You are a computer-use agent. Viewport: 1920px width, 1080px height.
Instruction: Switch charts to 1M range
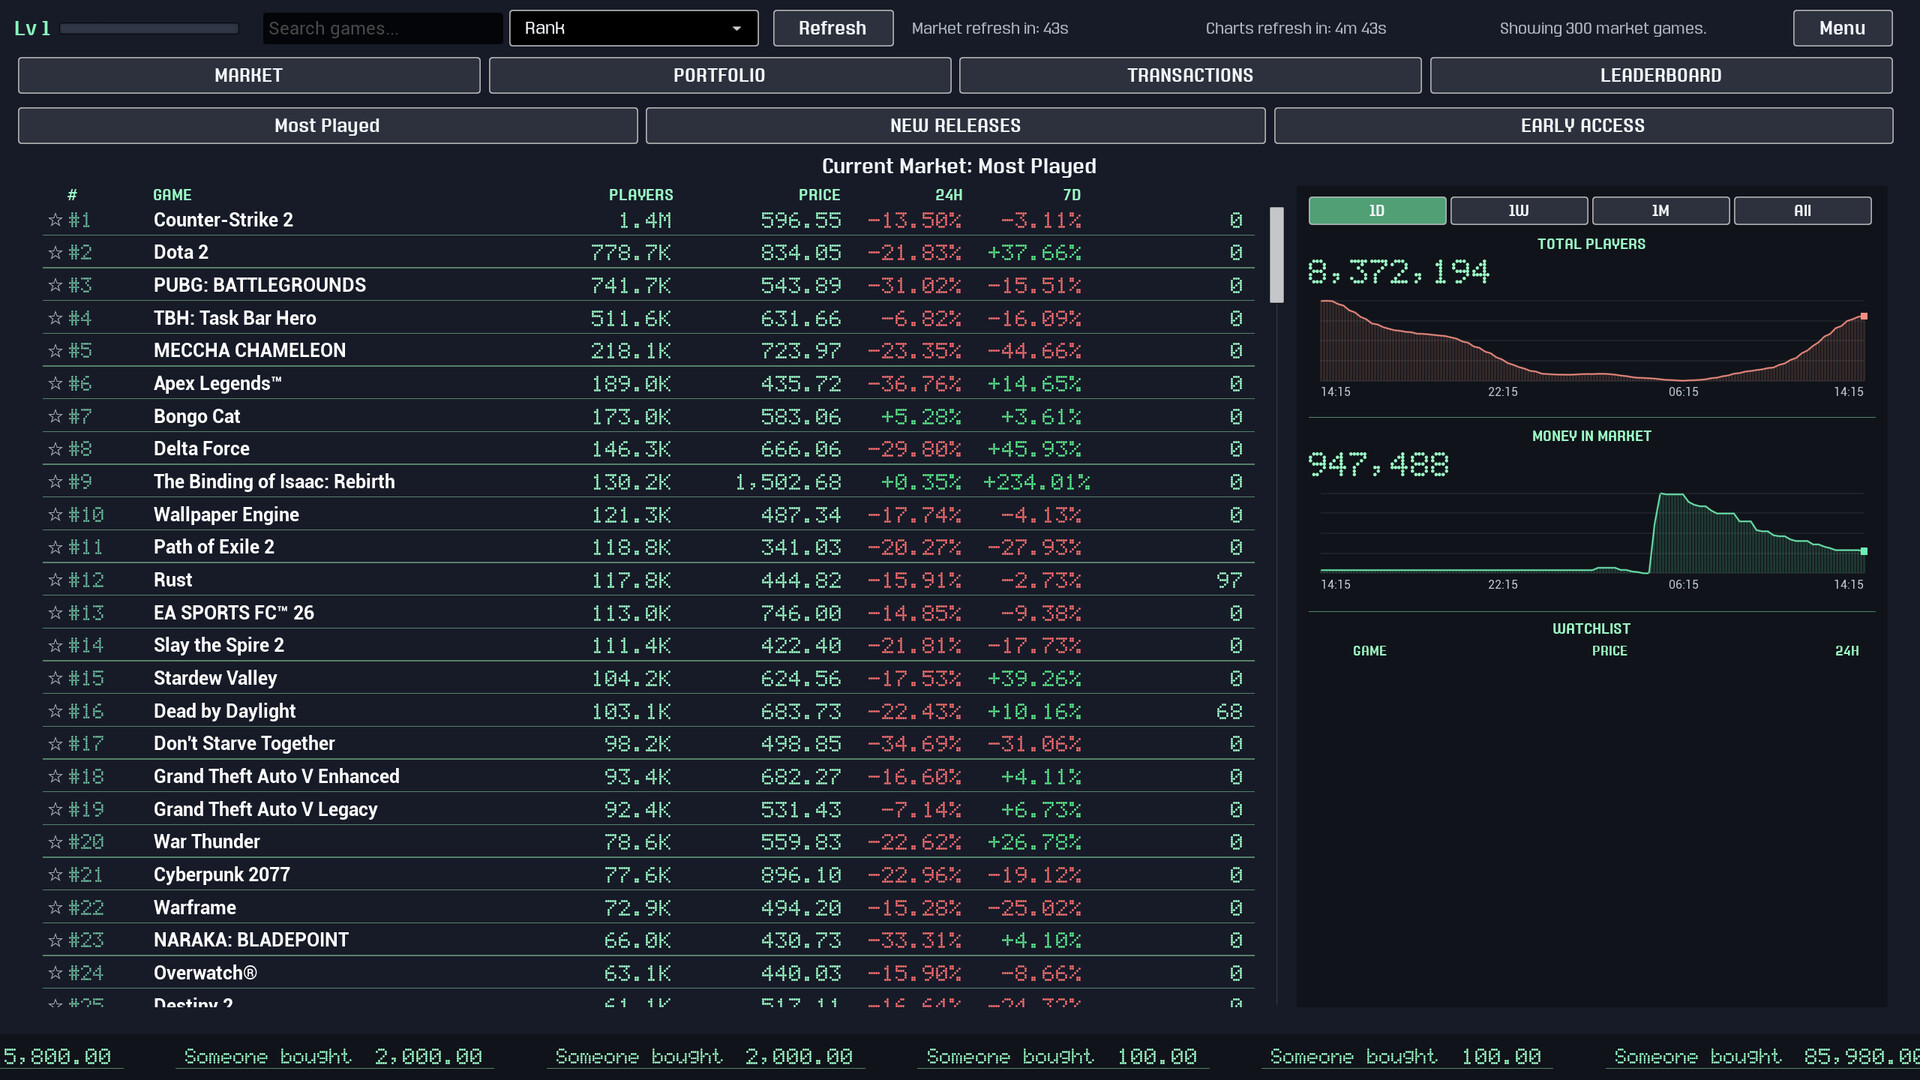[x=1661, y=211]
